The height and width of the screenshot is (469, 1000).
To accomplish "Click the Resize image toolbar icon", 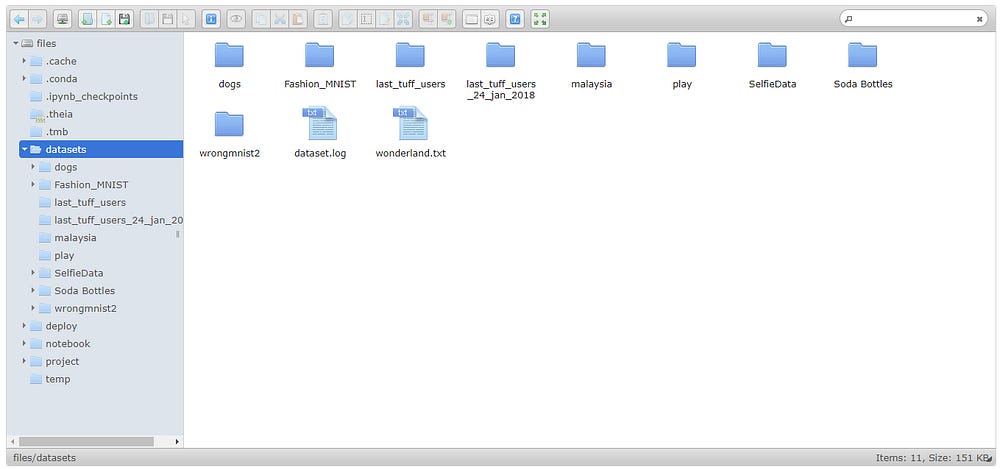I will [x=403, y=19].
